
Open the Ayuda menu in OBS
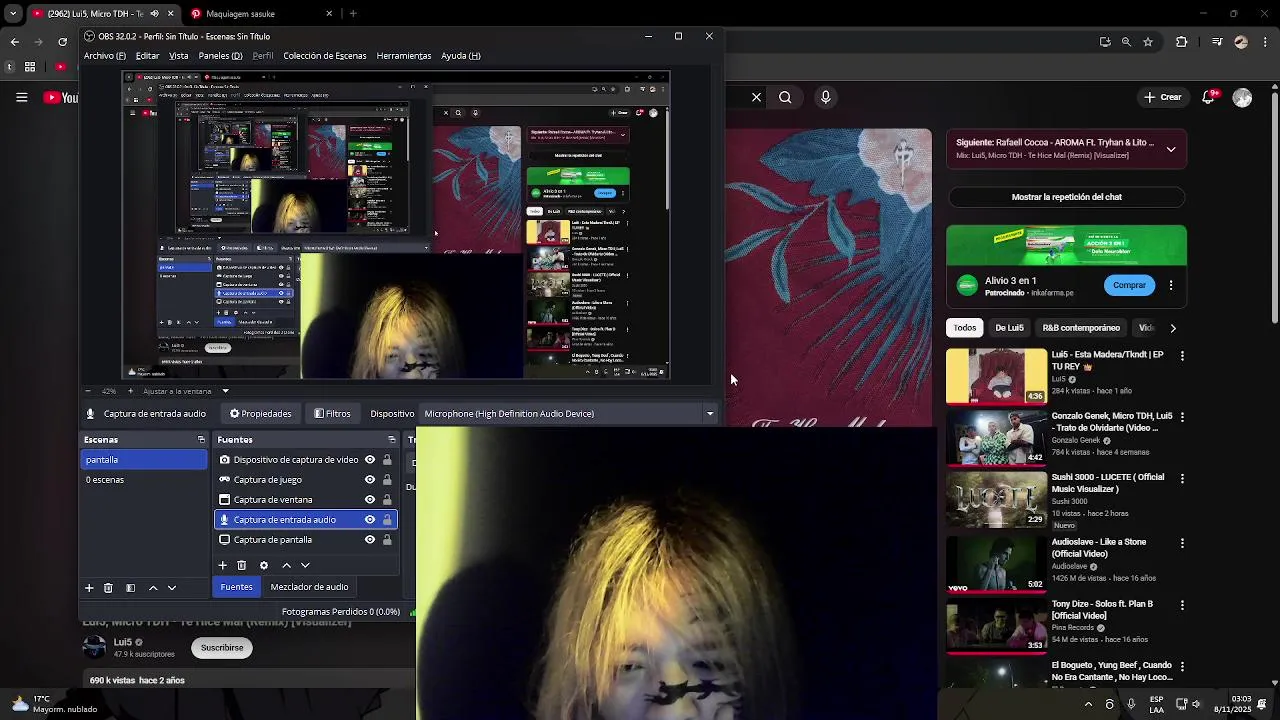coord(461,56)
